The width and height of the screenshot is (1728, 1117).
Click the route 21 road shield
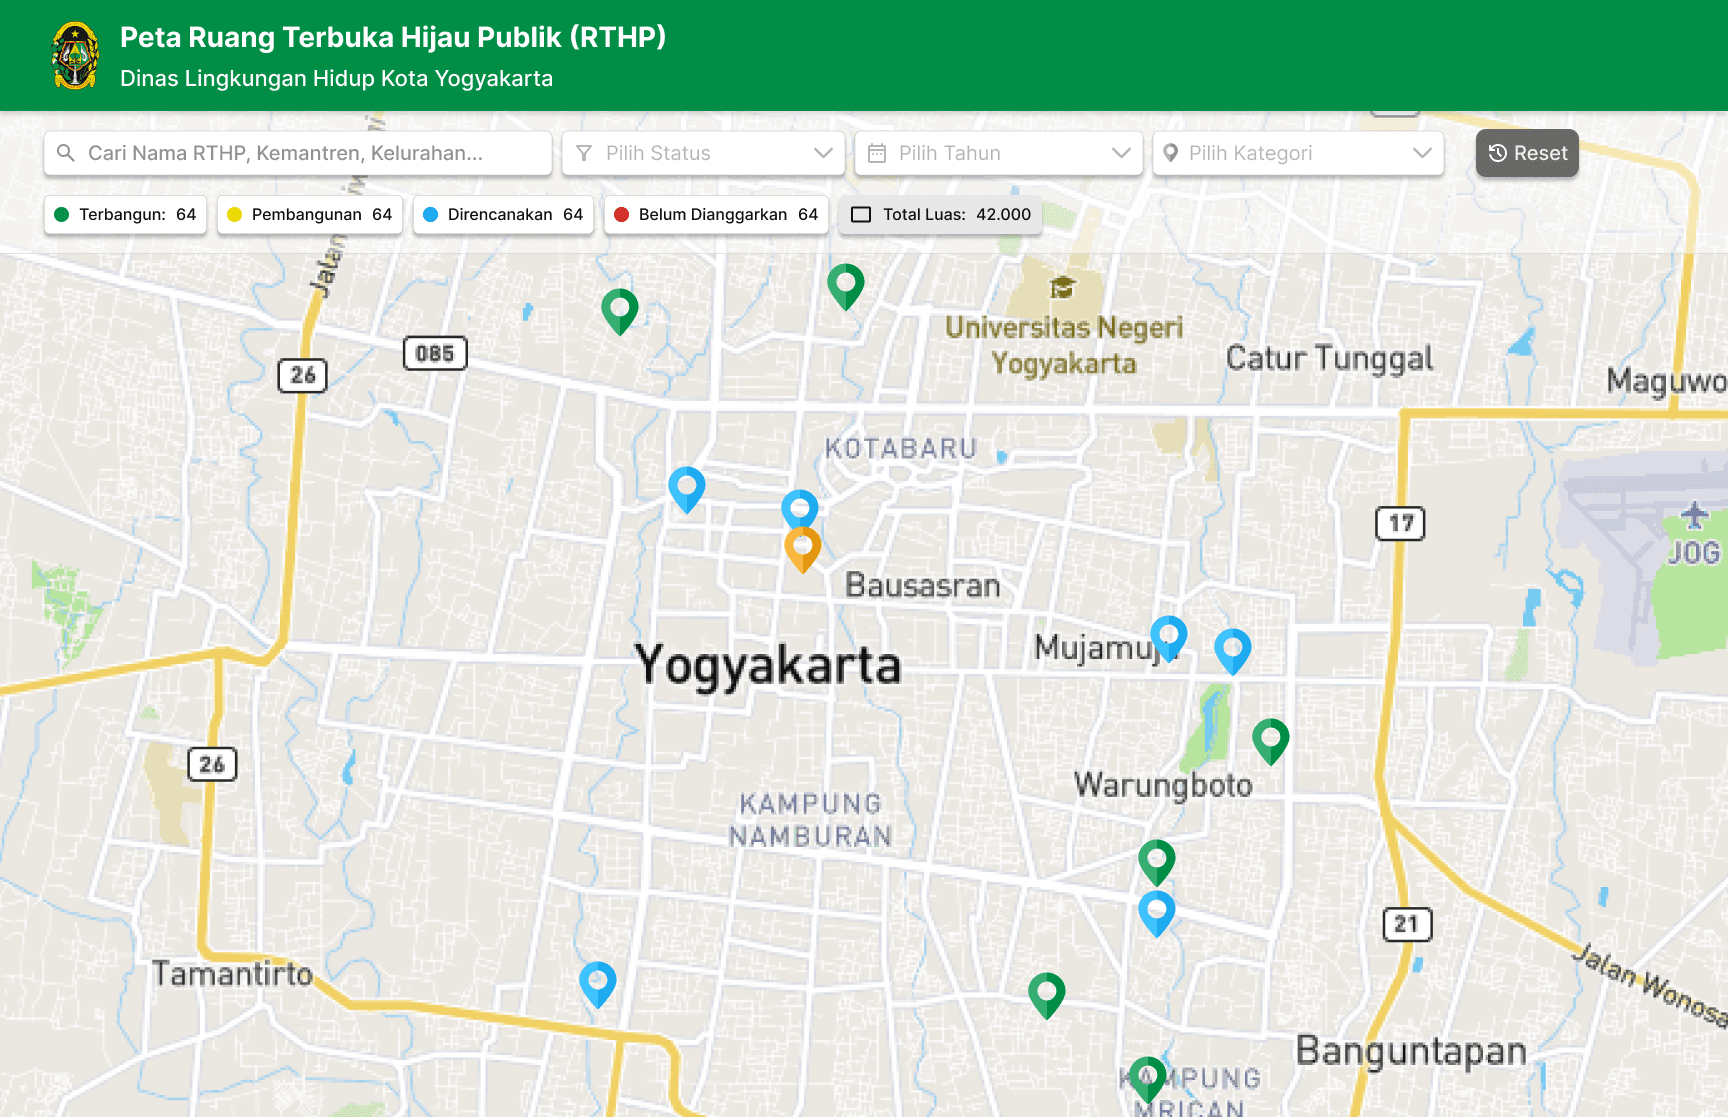[1407, 924]
